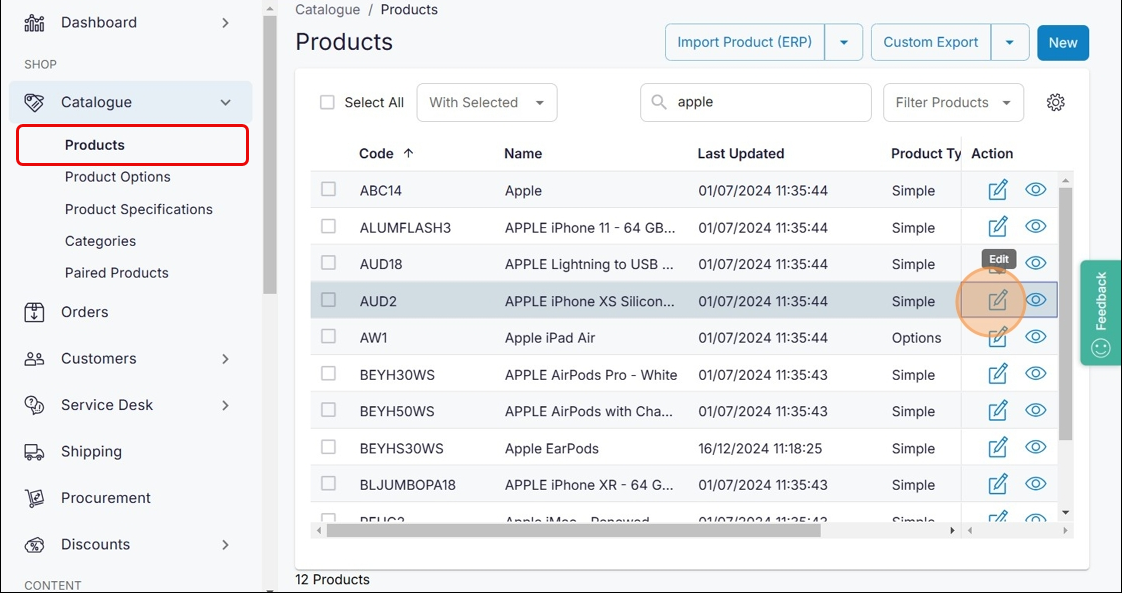1122x593 pixels.
Task: Open Product Options in Catalogue menu
Action: click(117, 177)
